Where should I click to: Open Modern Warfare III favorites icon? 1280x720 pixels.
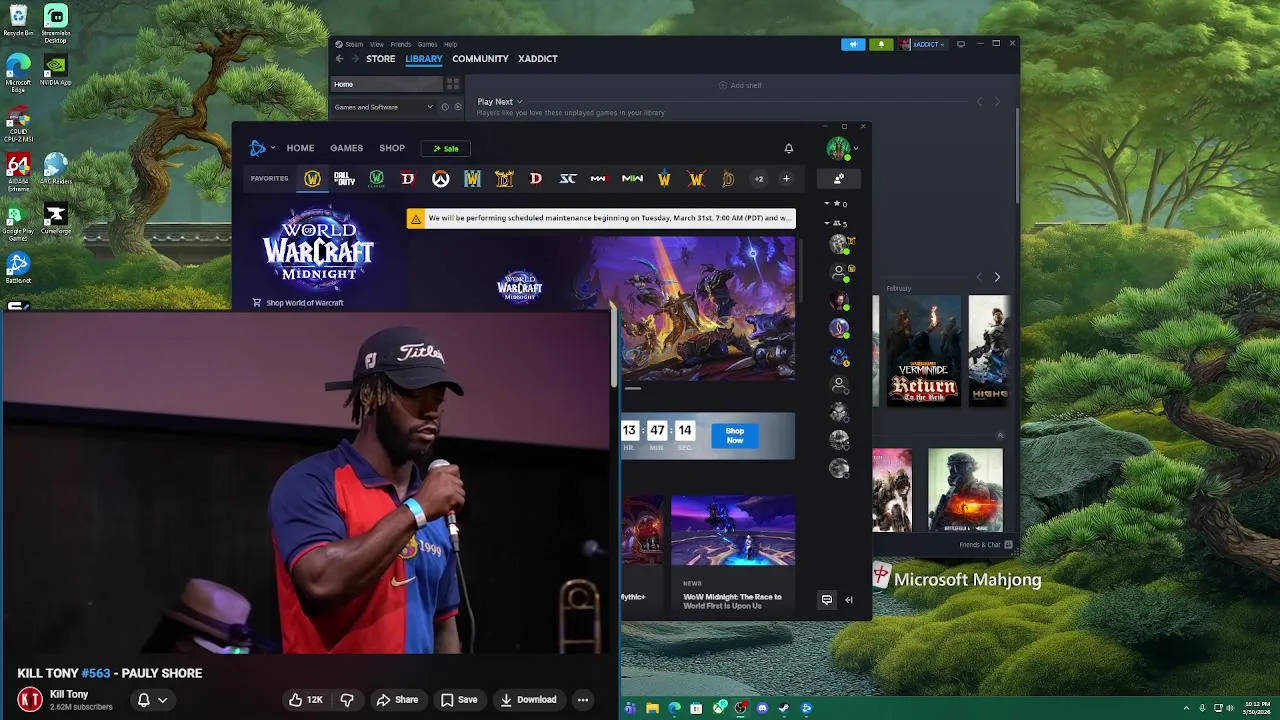pos(599,179)
